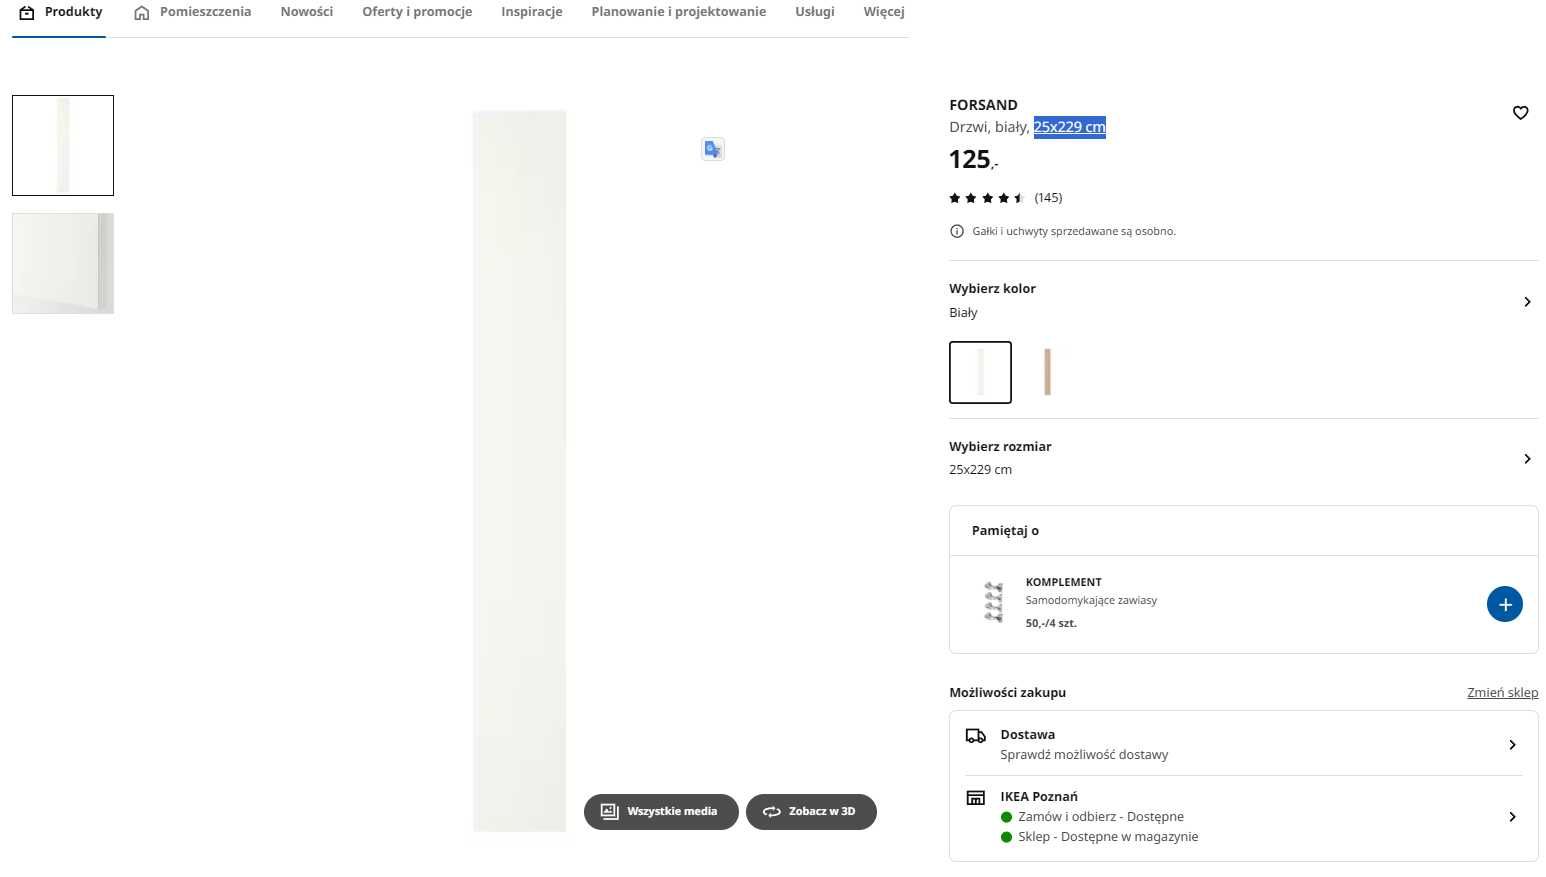Add FORSAND door to favorites heart icon
The height and width of the screenshot is (877, 1546).
(x=1520, y=113)
